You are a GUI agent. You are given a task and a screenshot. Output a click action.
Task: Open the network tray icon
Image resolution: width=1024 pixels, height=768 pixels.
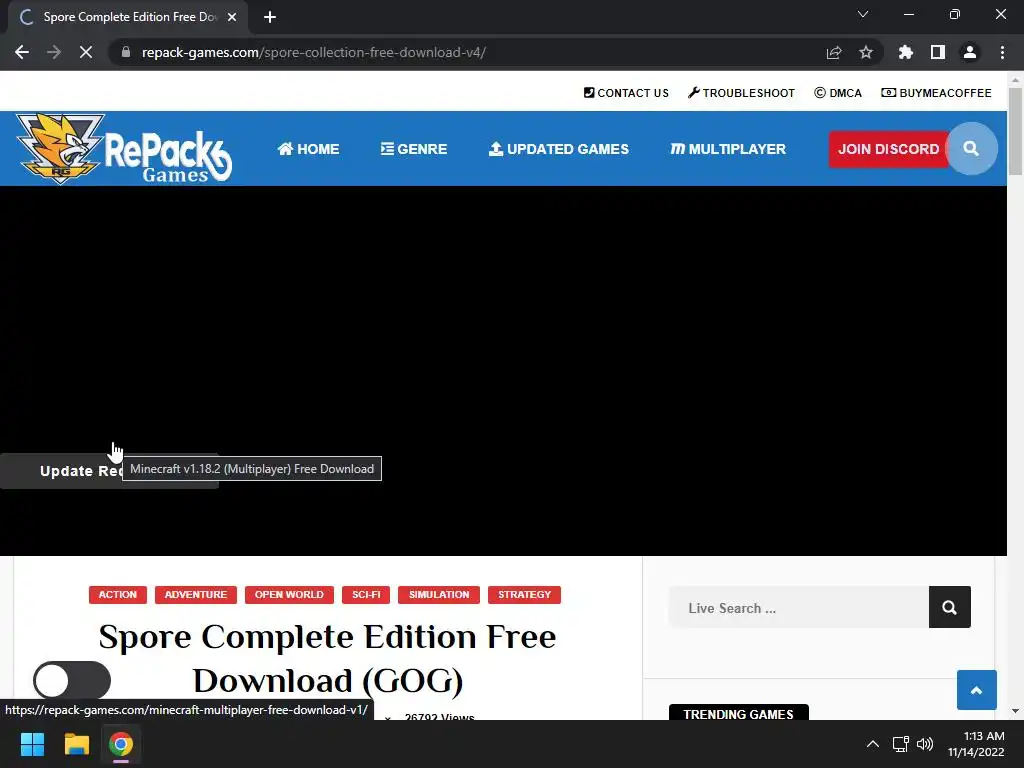[901, 744]
